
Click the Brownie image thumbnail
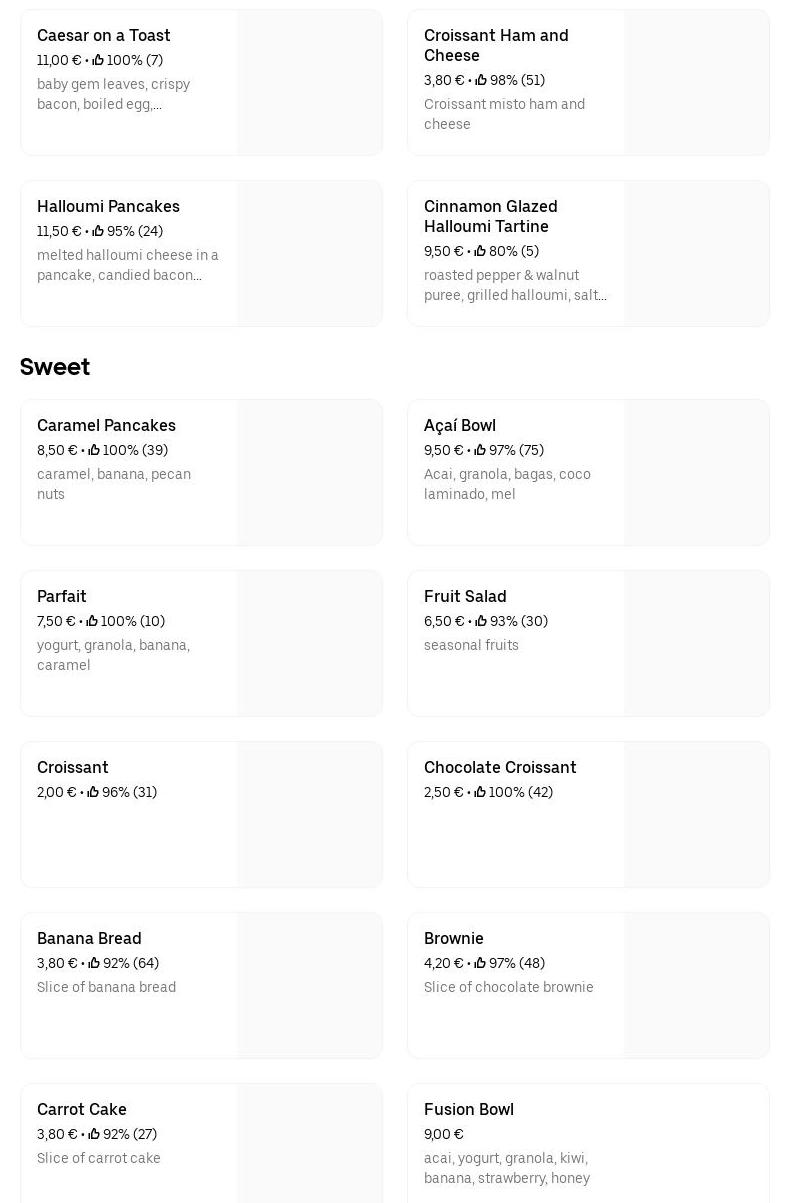pos(697,986)
